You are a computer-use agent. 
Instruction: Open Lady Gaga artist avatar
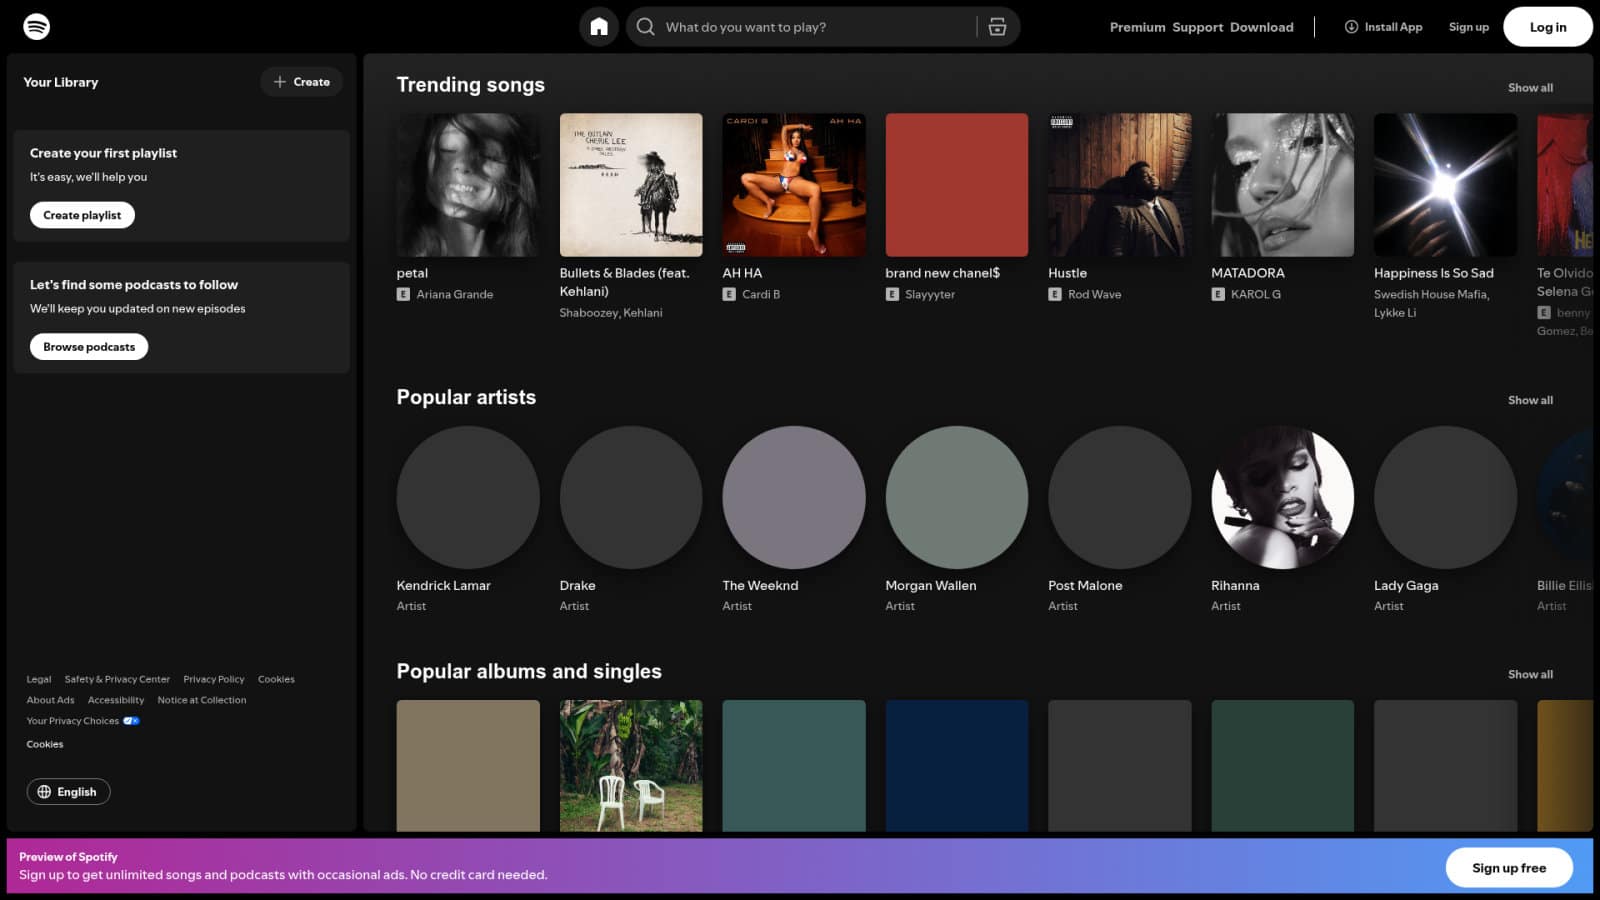(1446, 498)
